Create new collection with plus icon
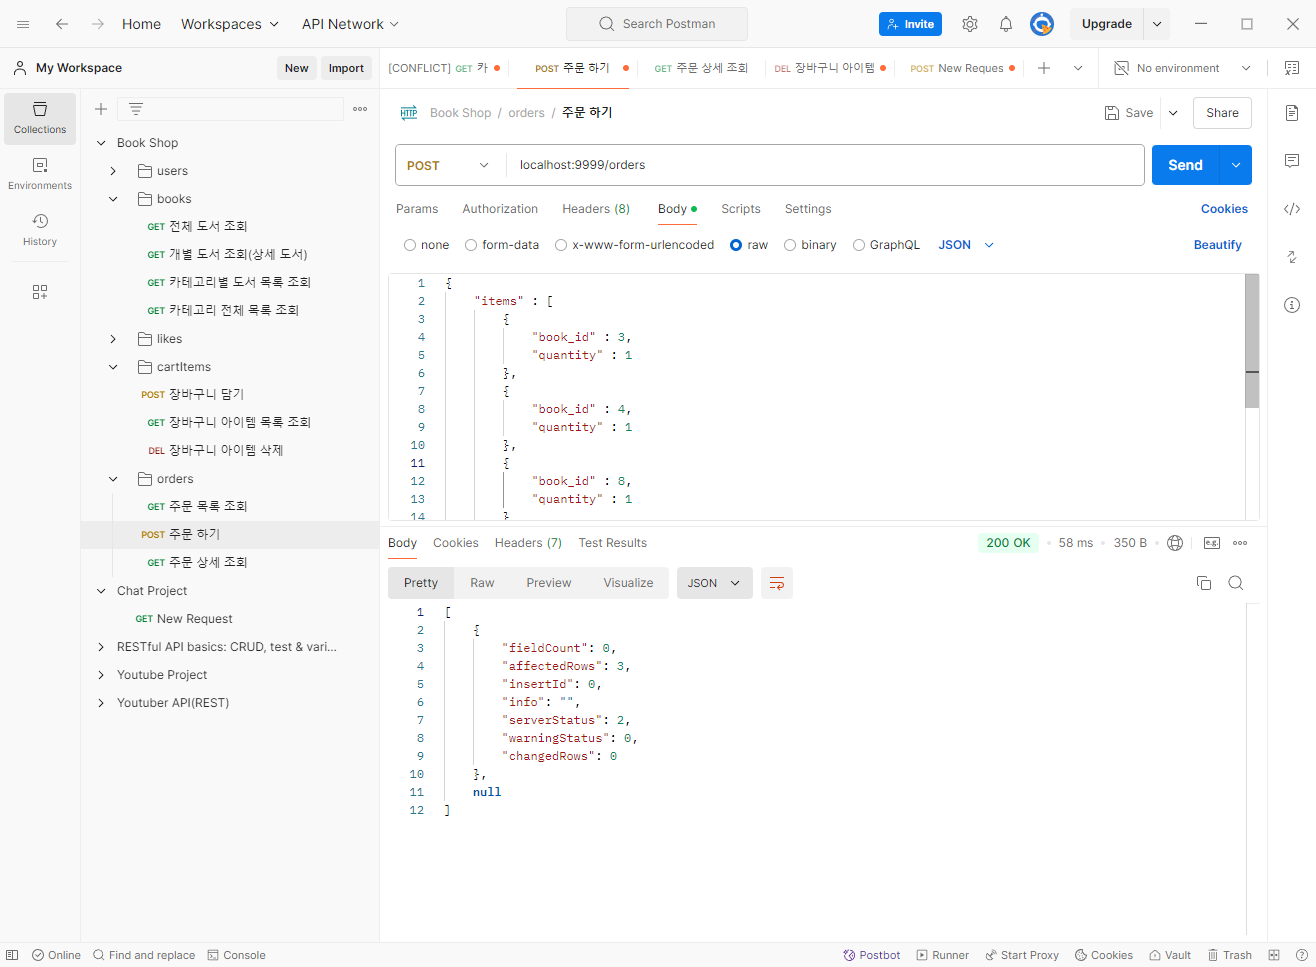Viewport: 1316px width, 967px height. 101,109
